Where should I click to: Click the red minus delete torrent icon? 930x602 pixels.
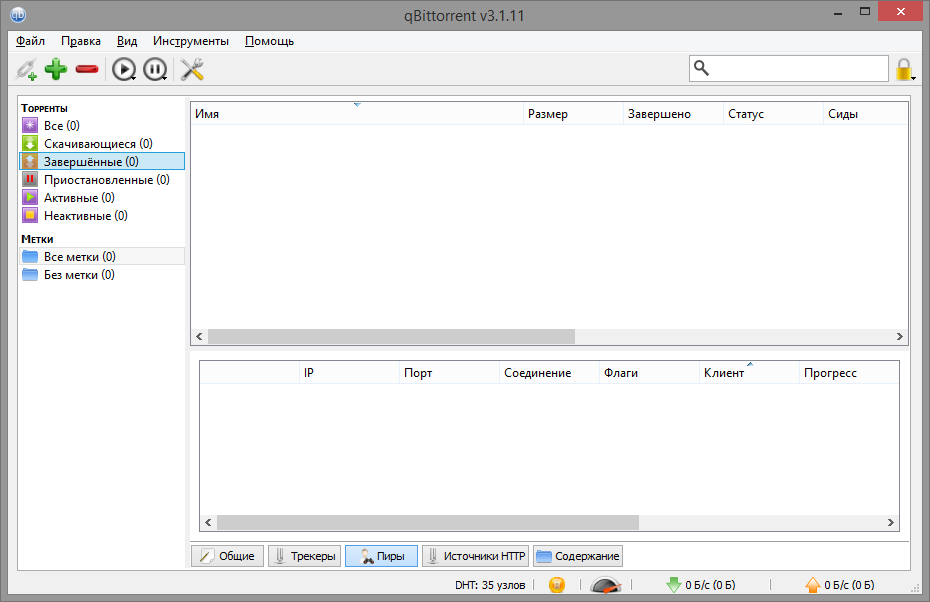(87, 69)
